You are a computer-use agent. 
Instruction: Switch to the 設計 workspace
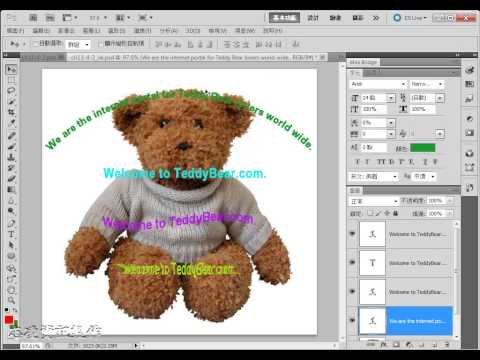[x=313, y=18]
